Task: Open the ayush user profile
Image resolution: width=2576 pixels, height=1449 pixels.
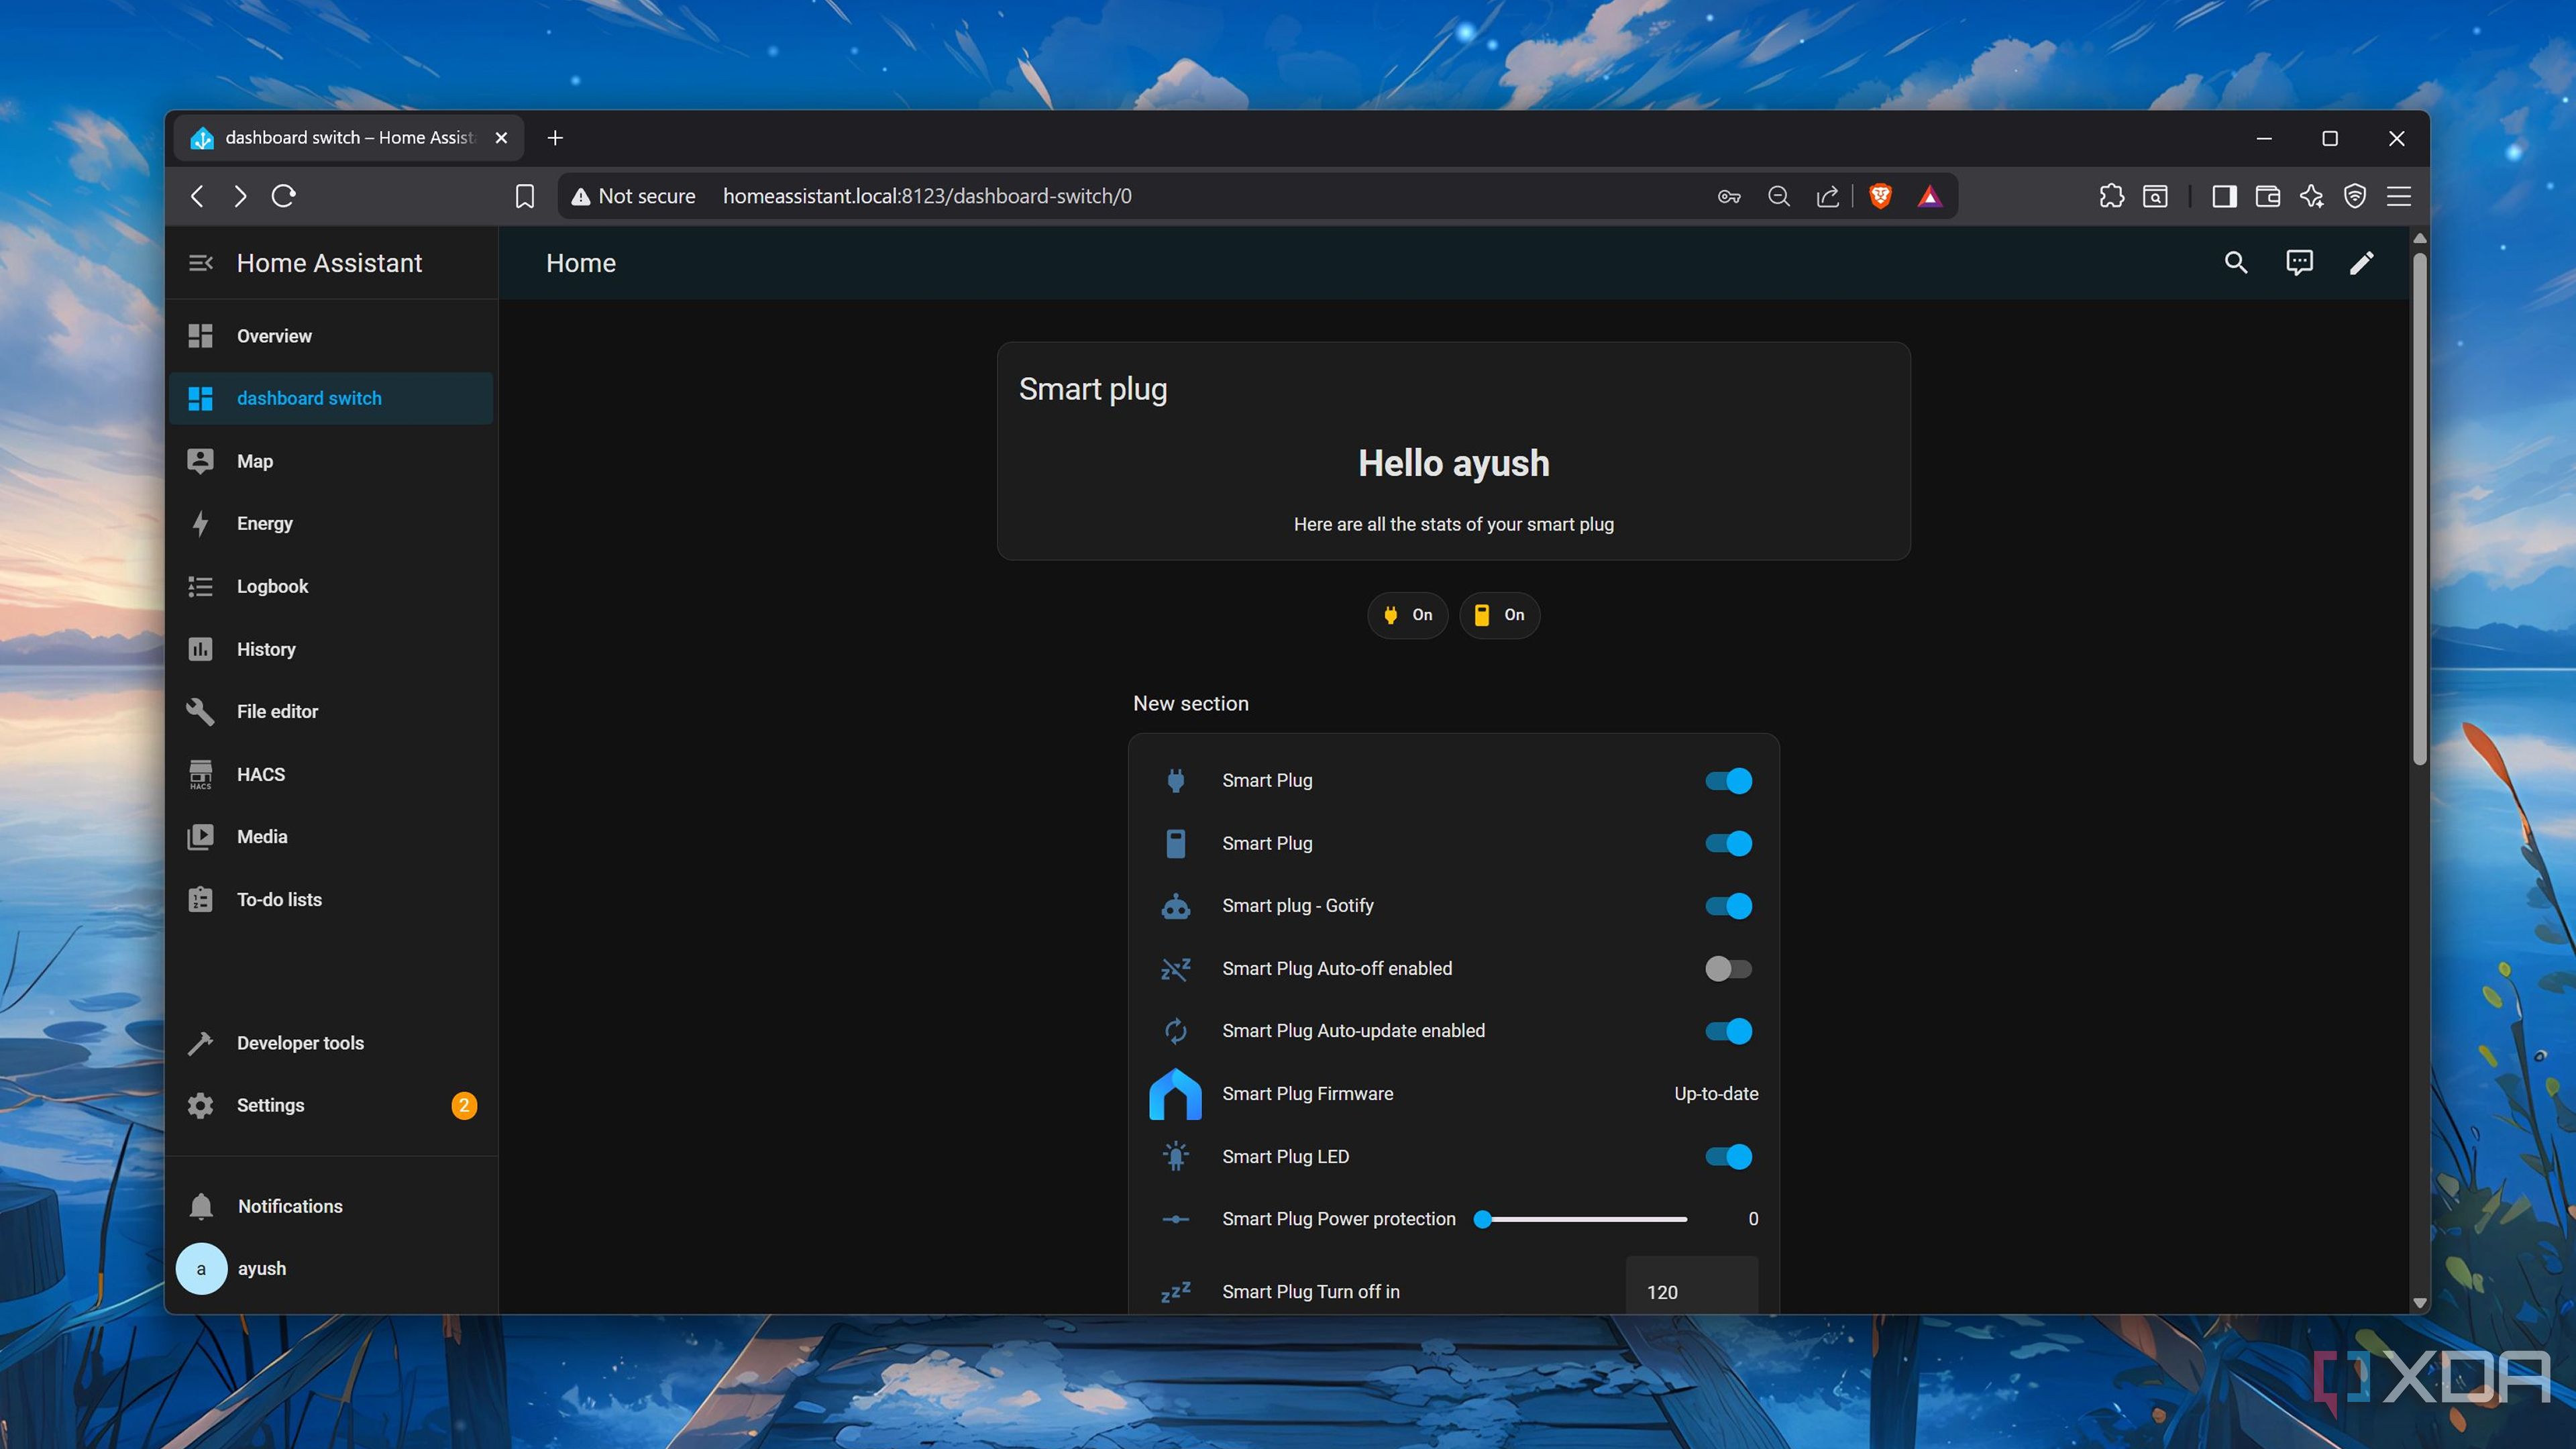Action: (331, 1269)
